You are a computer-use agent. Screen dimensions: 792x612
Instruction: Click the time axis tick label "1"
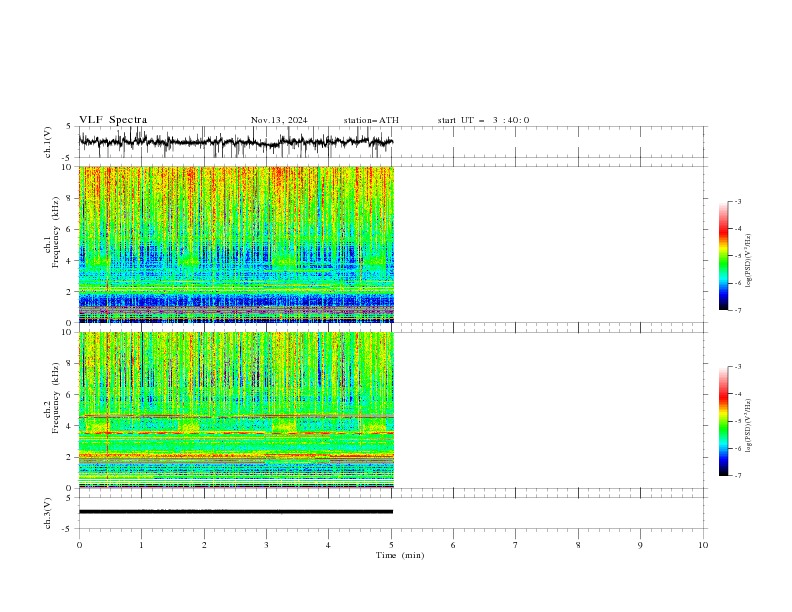point(141,545)
